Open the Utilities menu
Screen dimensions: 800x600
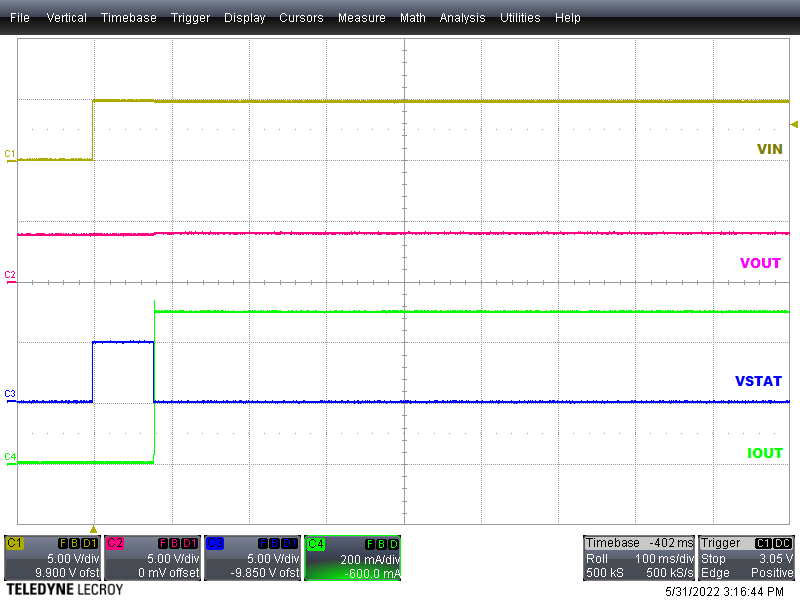pos(520,17)
